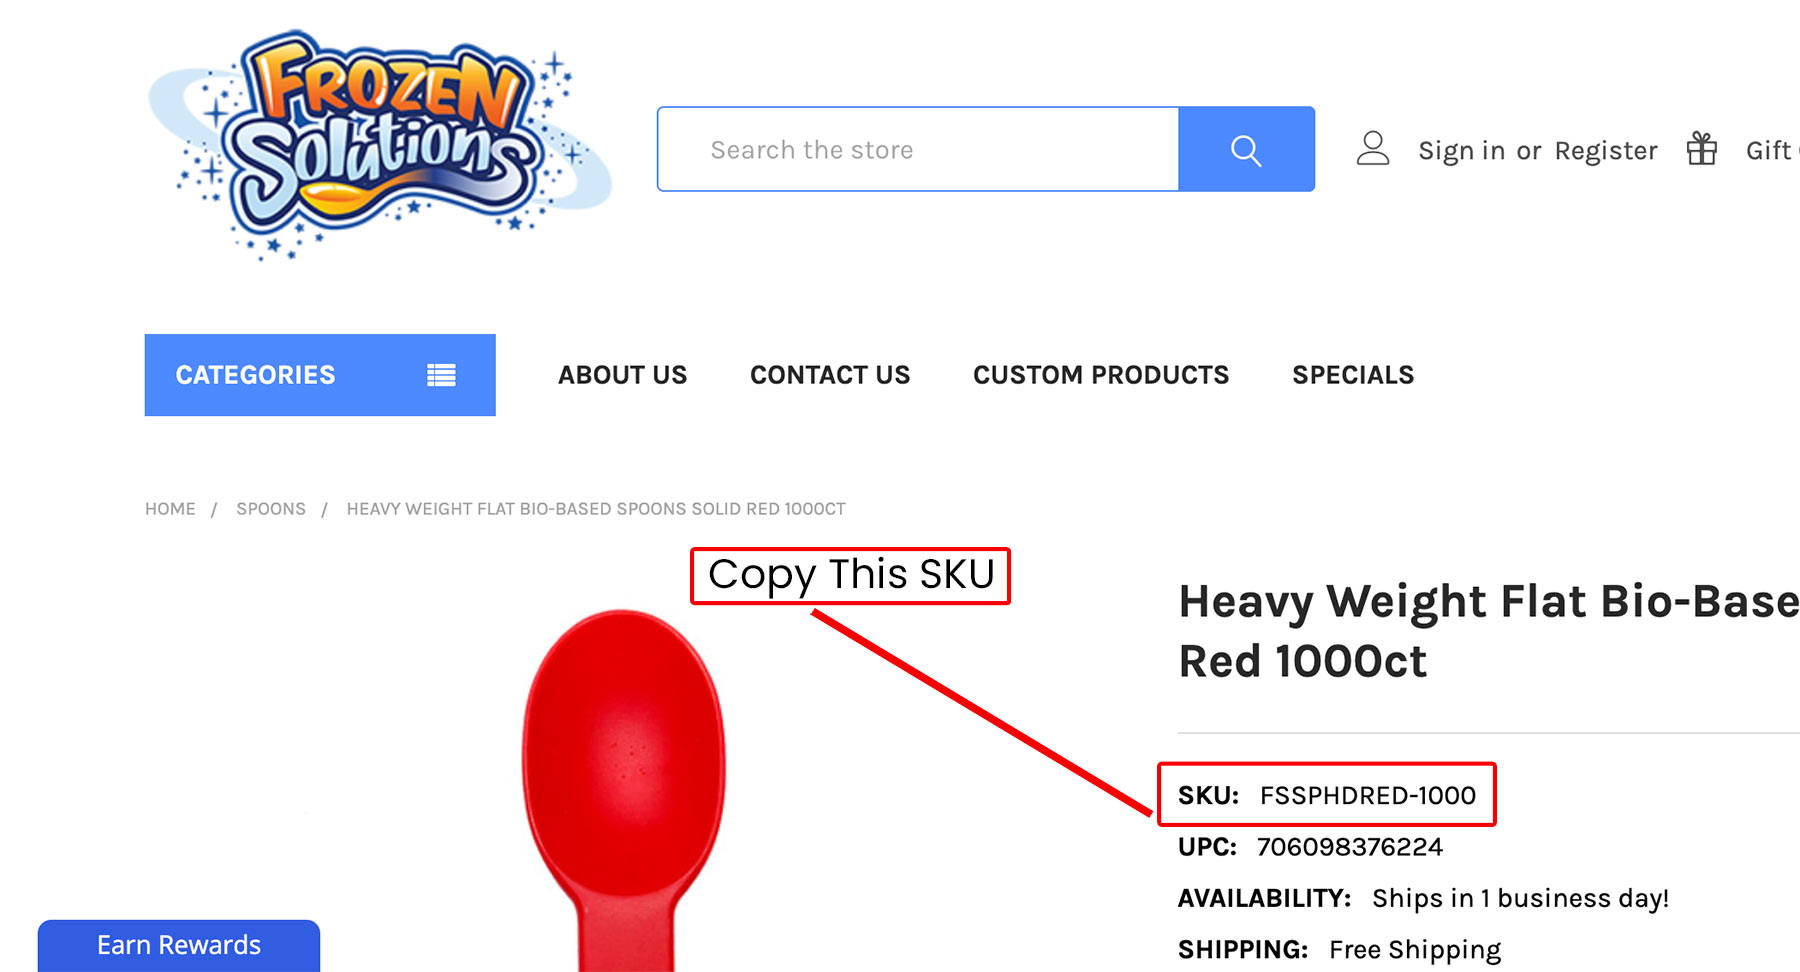Screen dimensions: 1800x972
Task: Click the SKU value FSSPHDRED-1000
Action: (1367, 796)
